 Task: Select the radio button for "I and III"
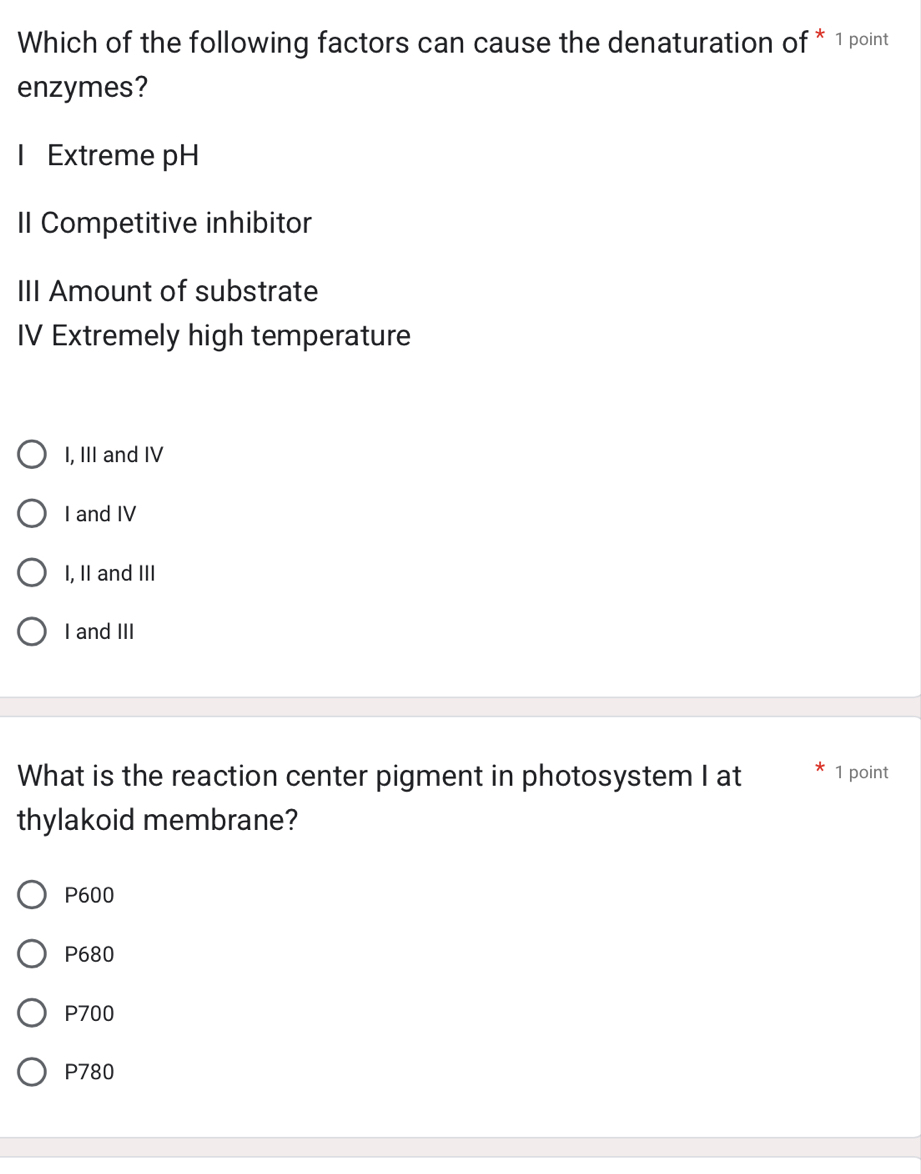click(30, 631)
